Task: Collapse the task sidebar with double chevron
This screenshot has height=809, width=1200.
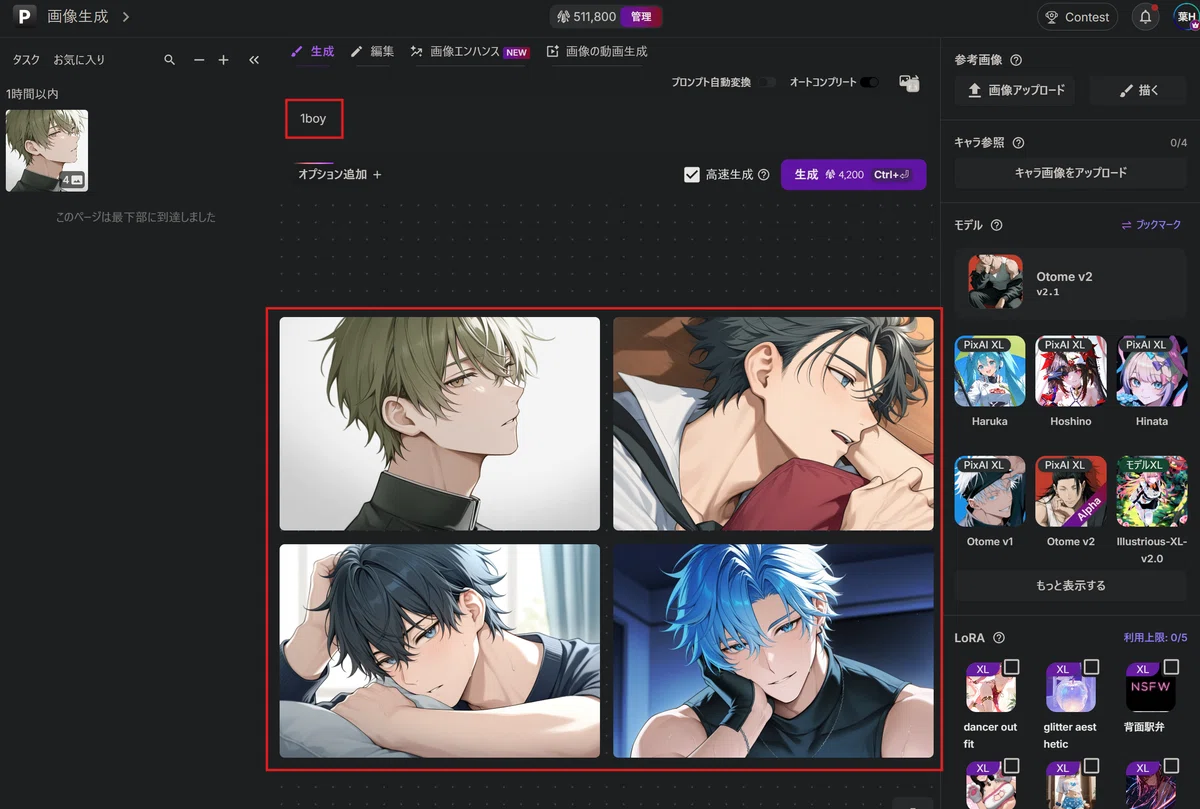Action: point(254,60)
